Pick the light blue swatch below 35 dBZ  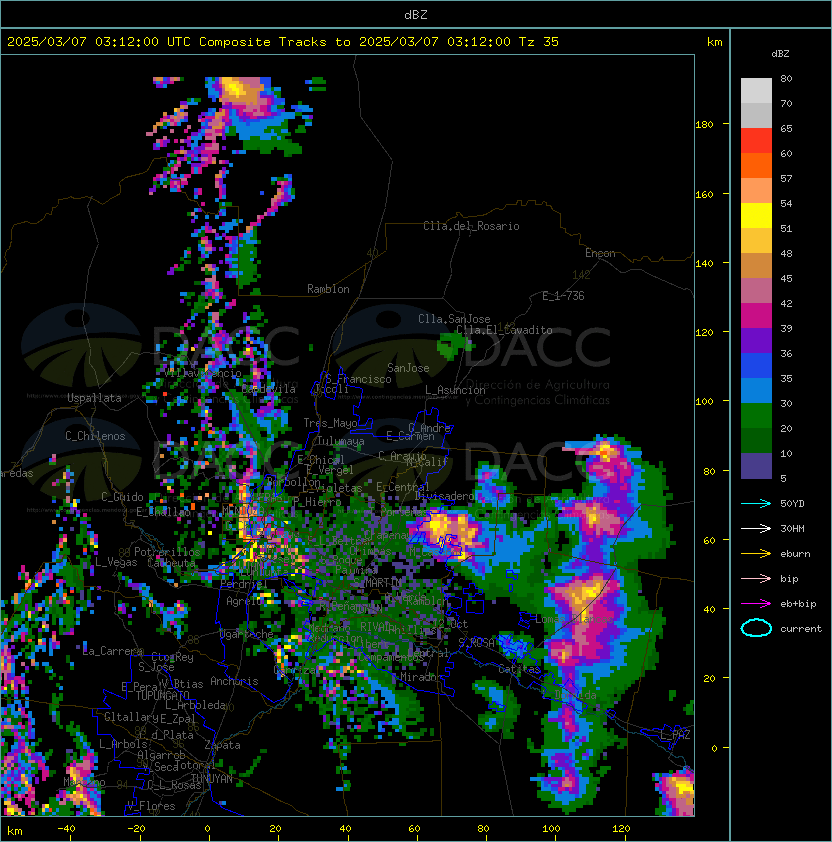pos(756,391)
